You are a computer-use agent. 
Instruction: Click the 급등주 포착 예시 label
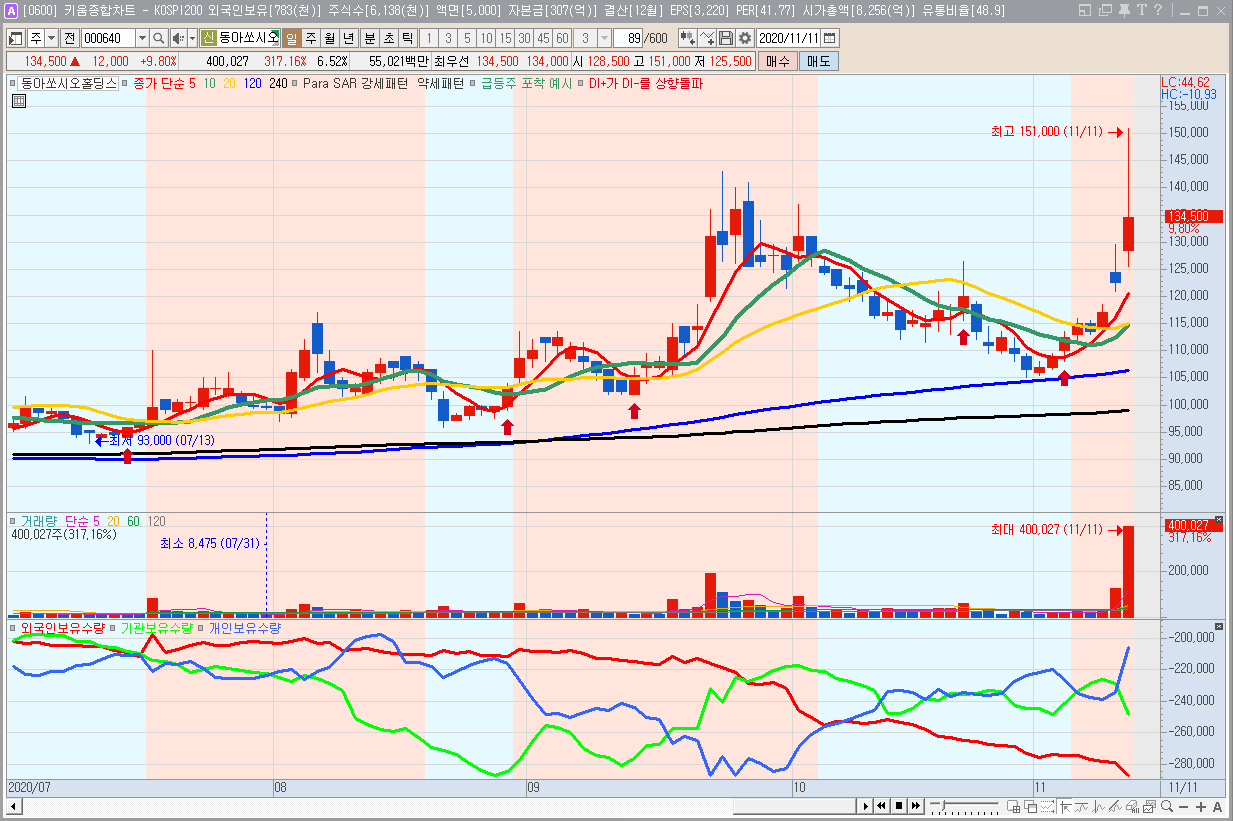tap(526, 84)
